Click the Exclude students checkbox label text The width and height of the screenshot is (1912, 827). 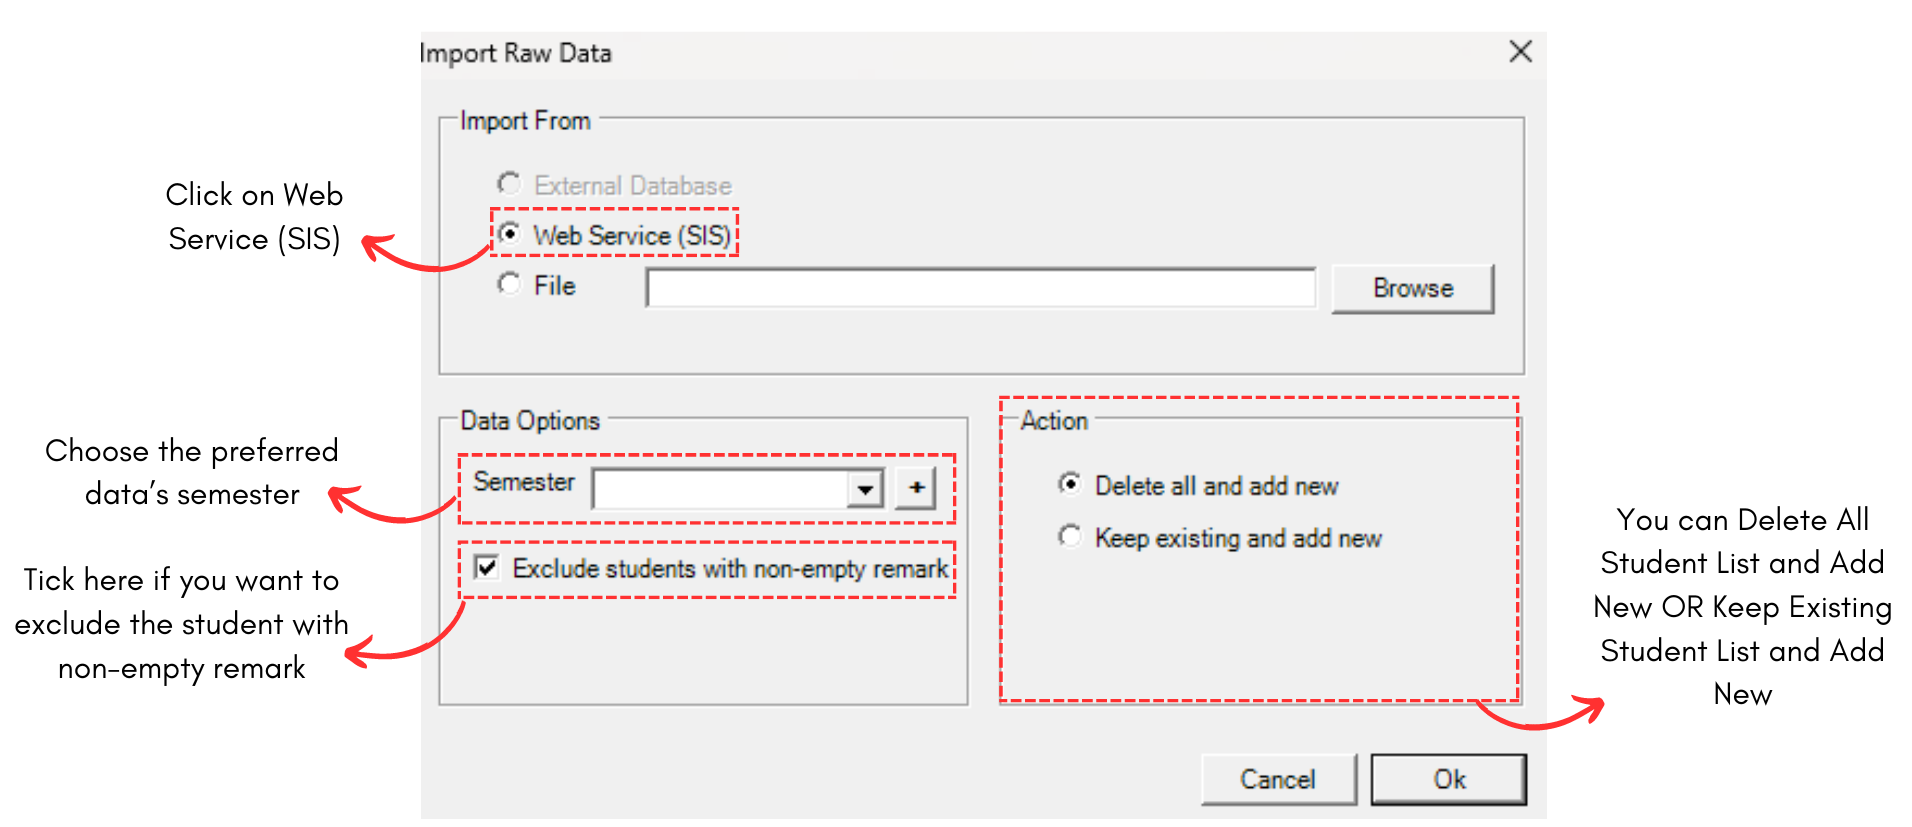(731, 568)
